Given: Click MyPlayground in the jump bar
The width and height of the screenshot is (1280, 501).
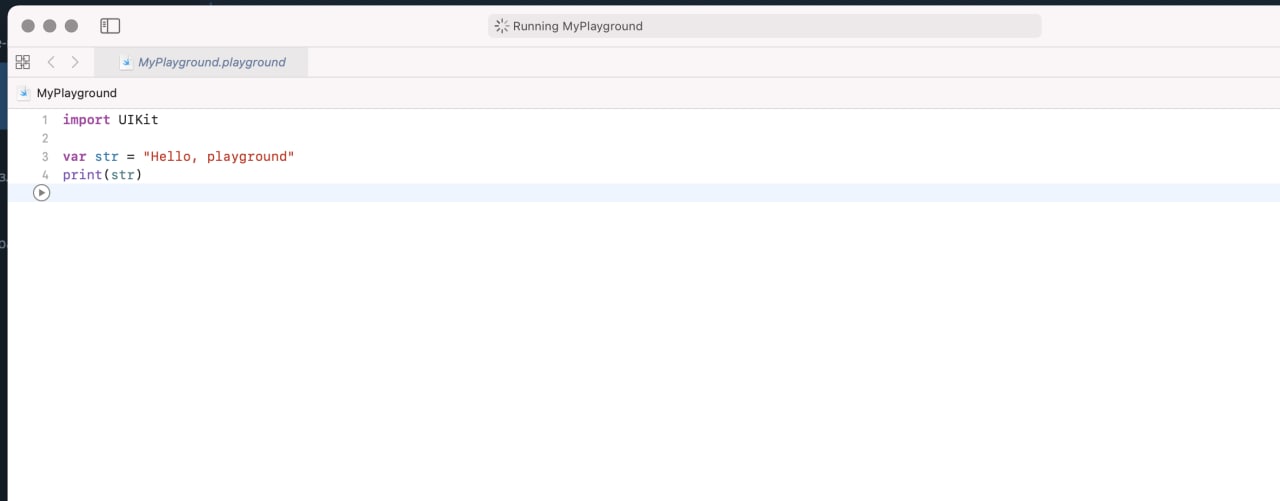Looking at the screenshot, I should 77,93.
